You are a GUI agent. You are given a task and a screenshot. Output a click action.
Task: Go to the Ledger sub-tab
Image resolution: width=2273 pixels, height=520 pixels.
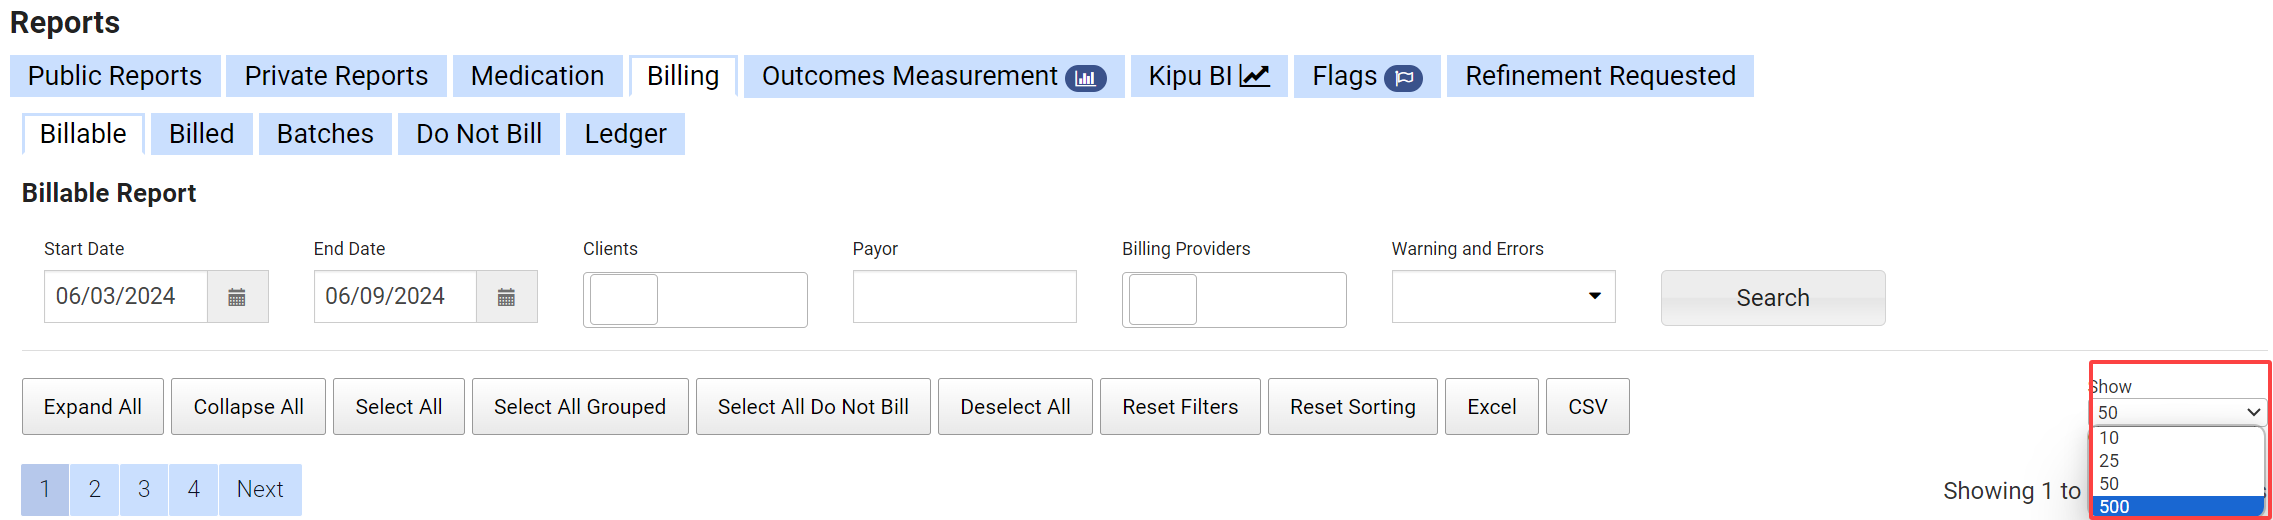(x=625, y=134)
